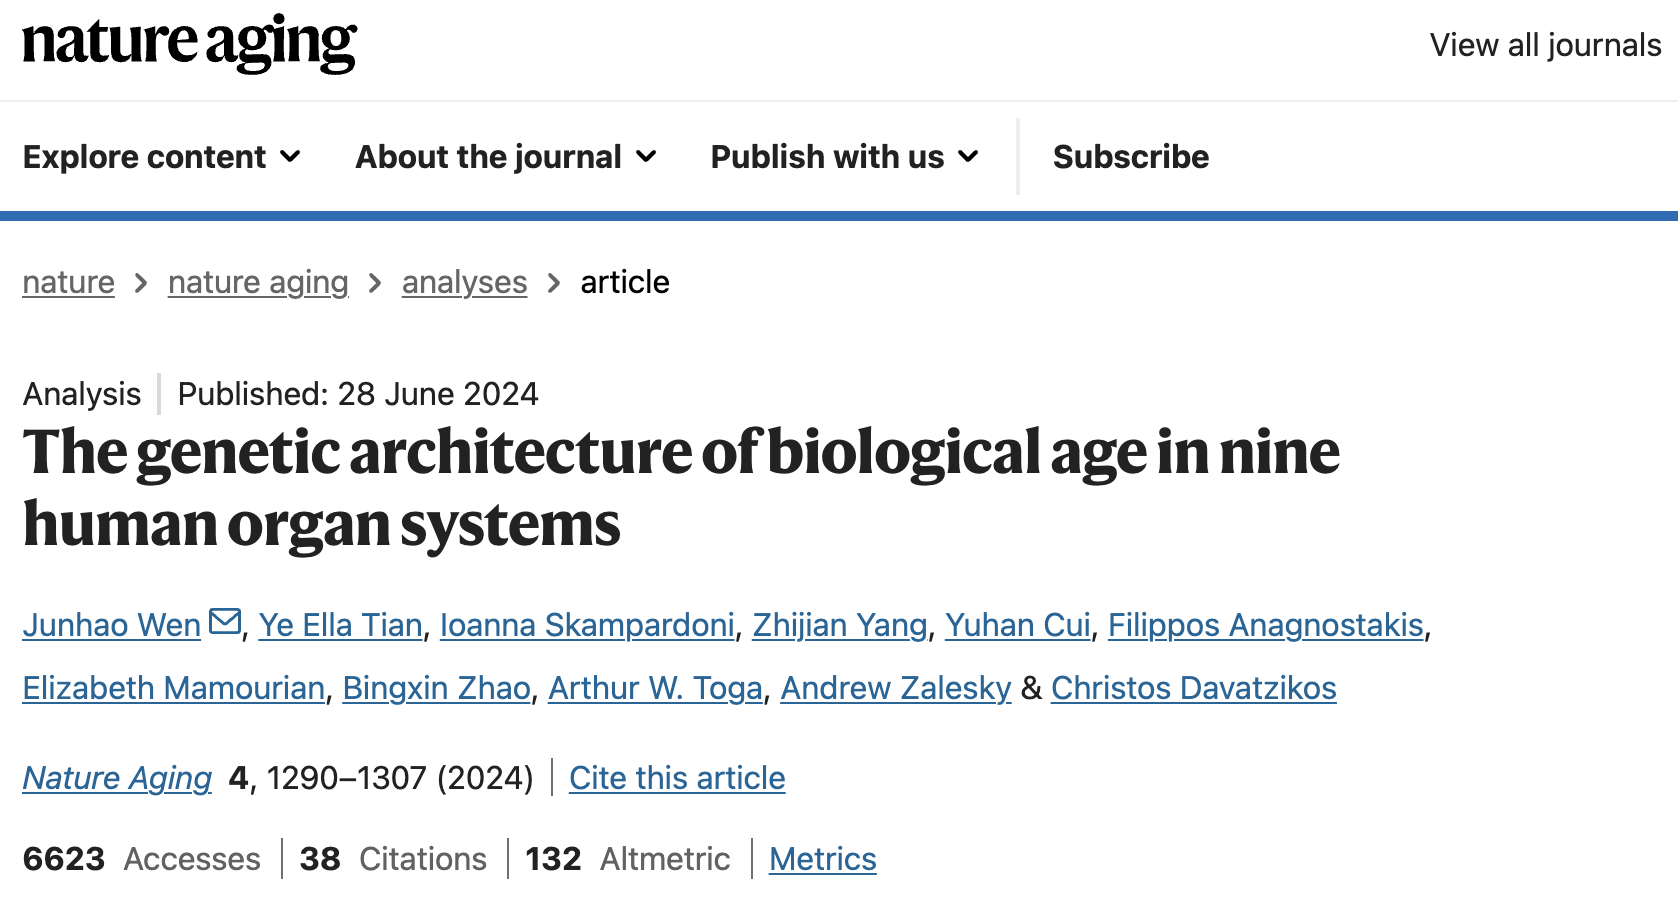This screenshot has width=1678, height=916.
Task: Click the italic Nature Aging journal link
Action: click(117, 778)
